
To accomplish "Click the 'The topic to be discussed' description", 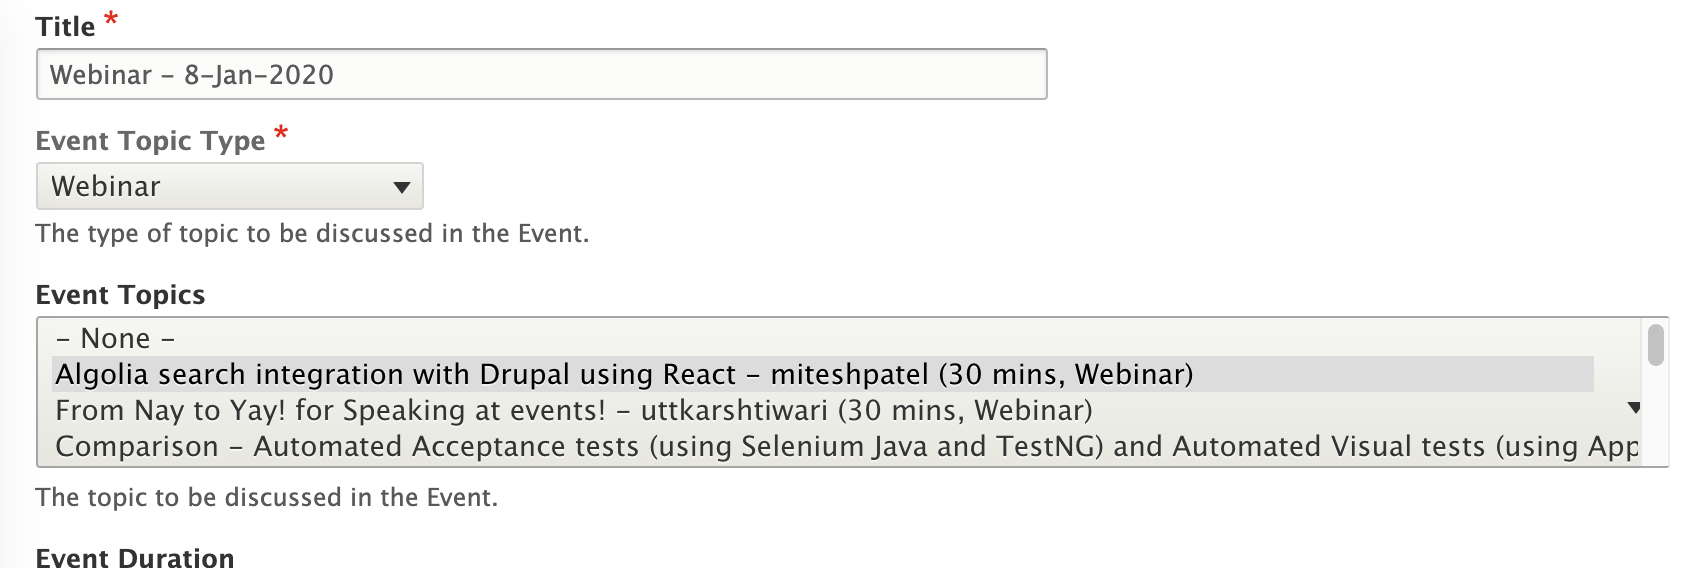I will coord(266,497).
